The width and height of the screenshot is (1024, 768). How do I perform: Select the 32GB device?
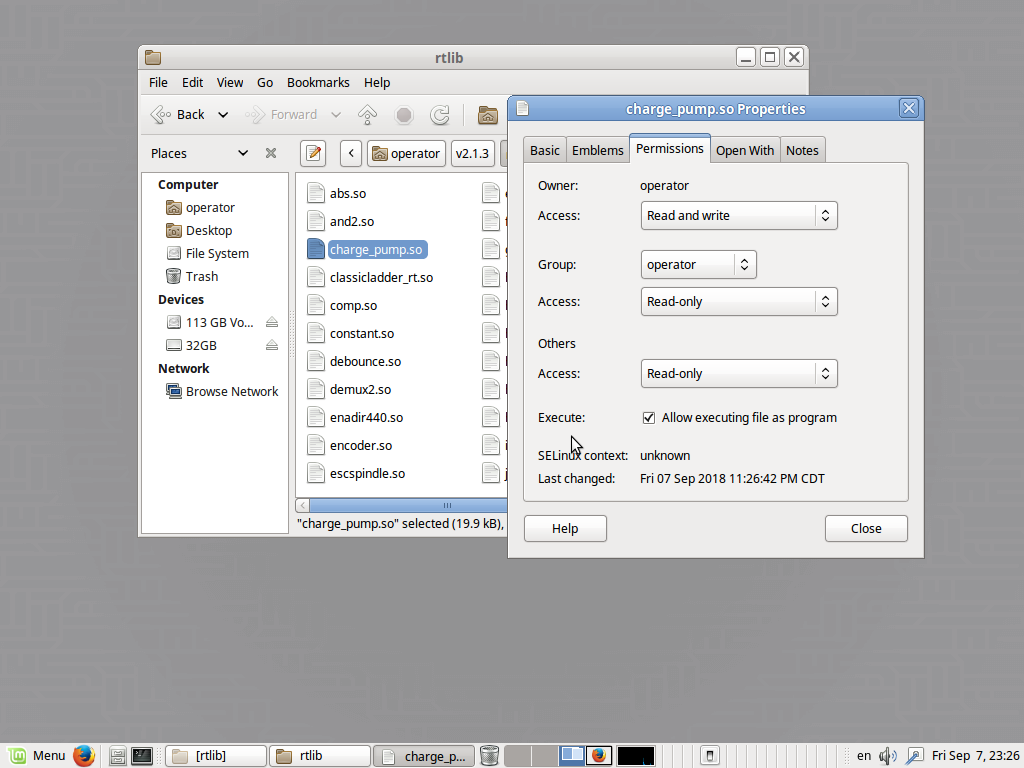click(x=192, y=345)
